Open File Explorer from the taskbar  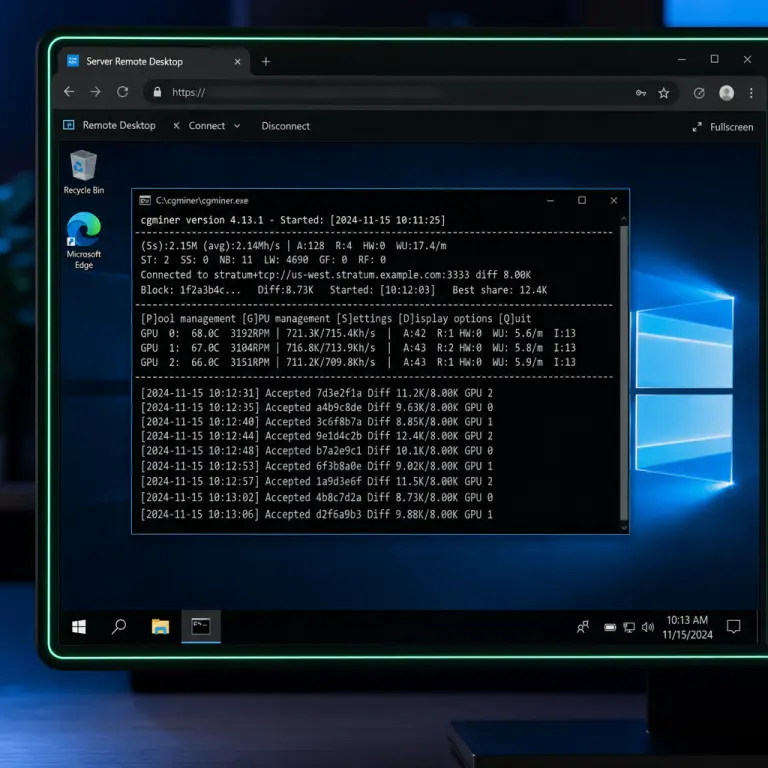click(160, 626)
